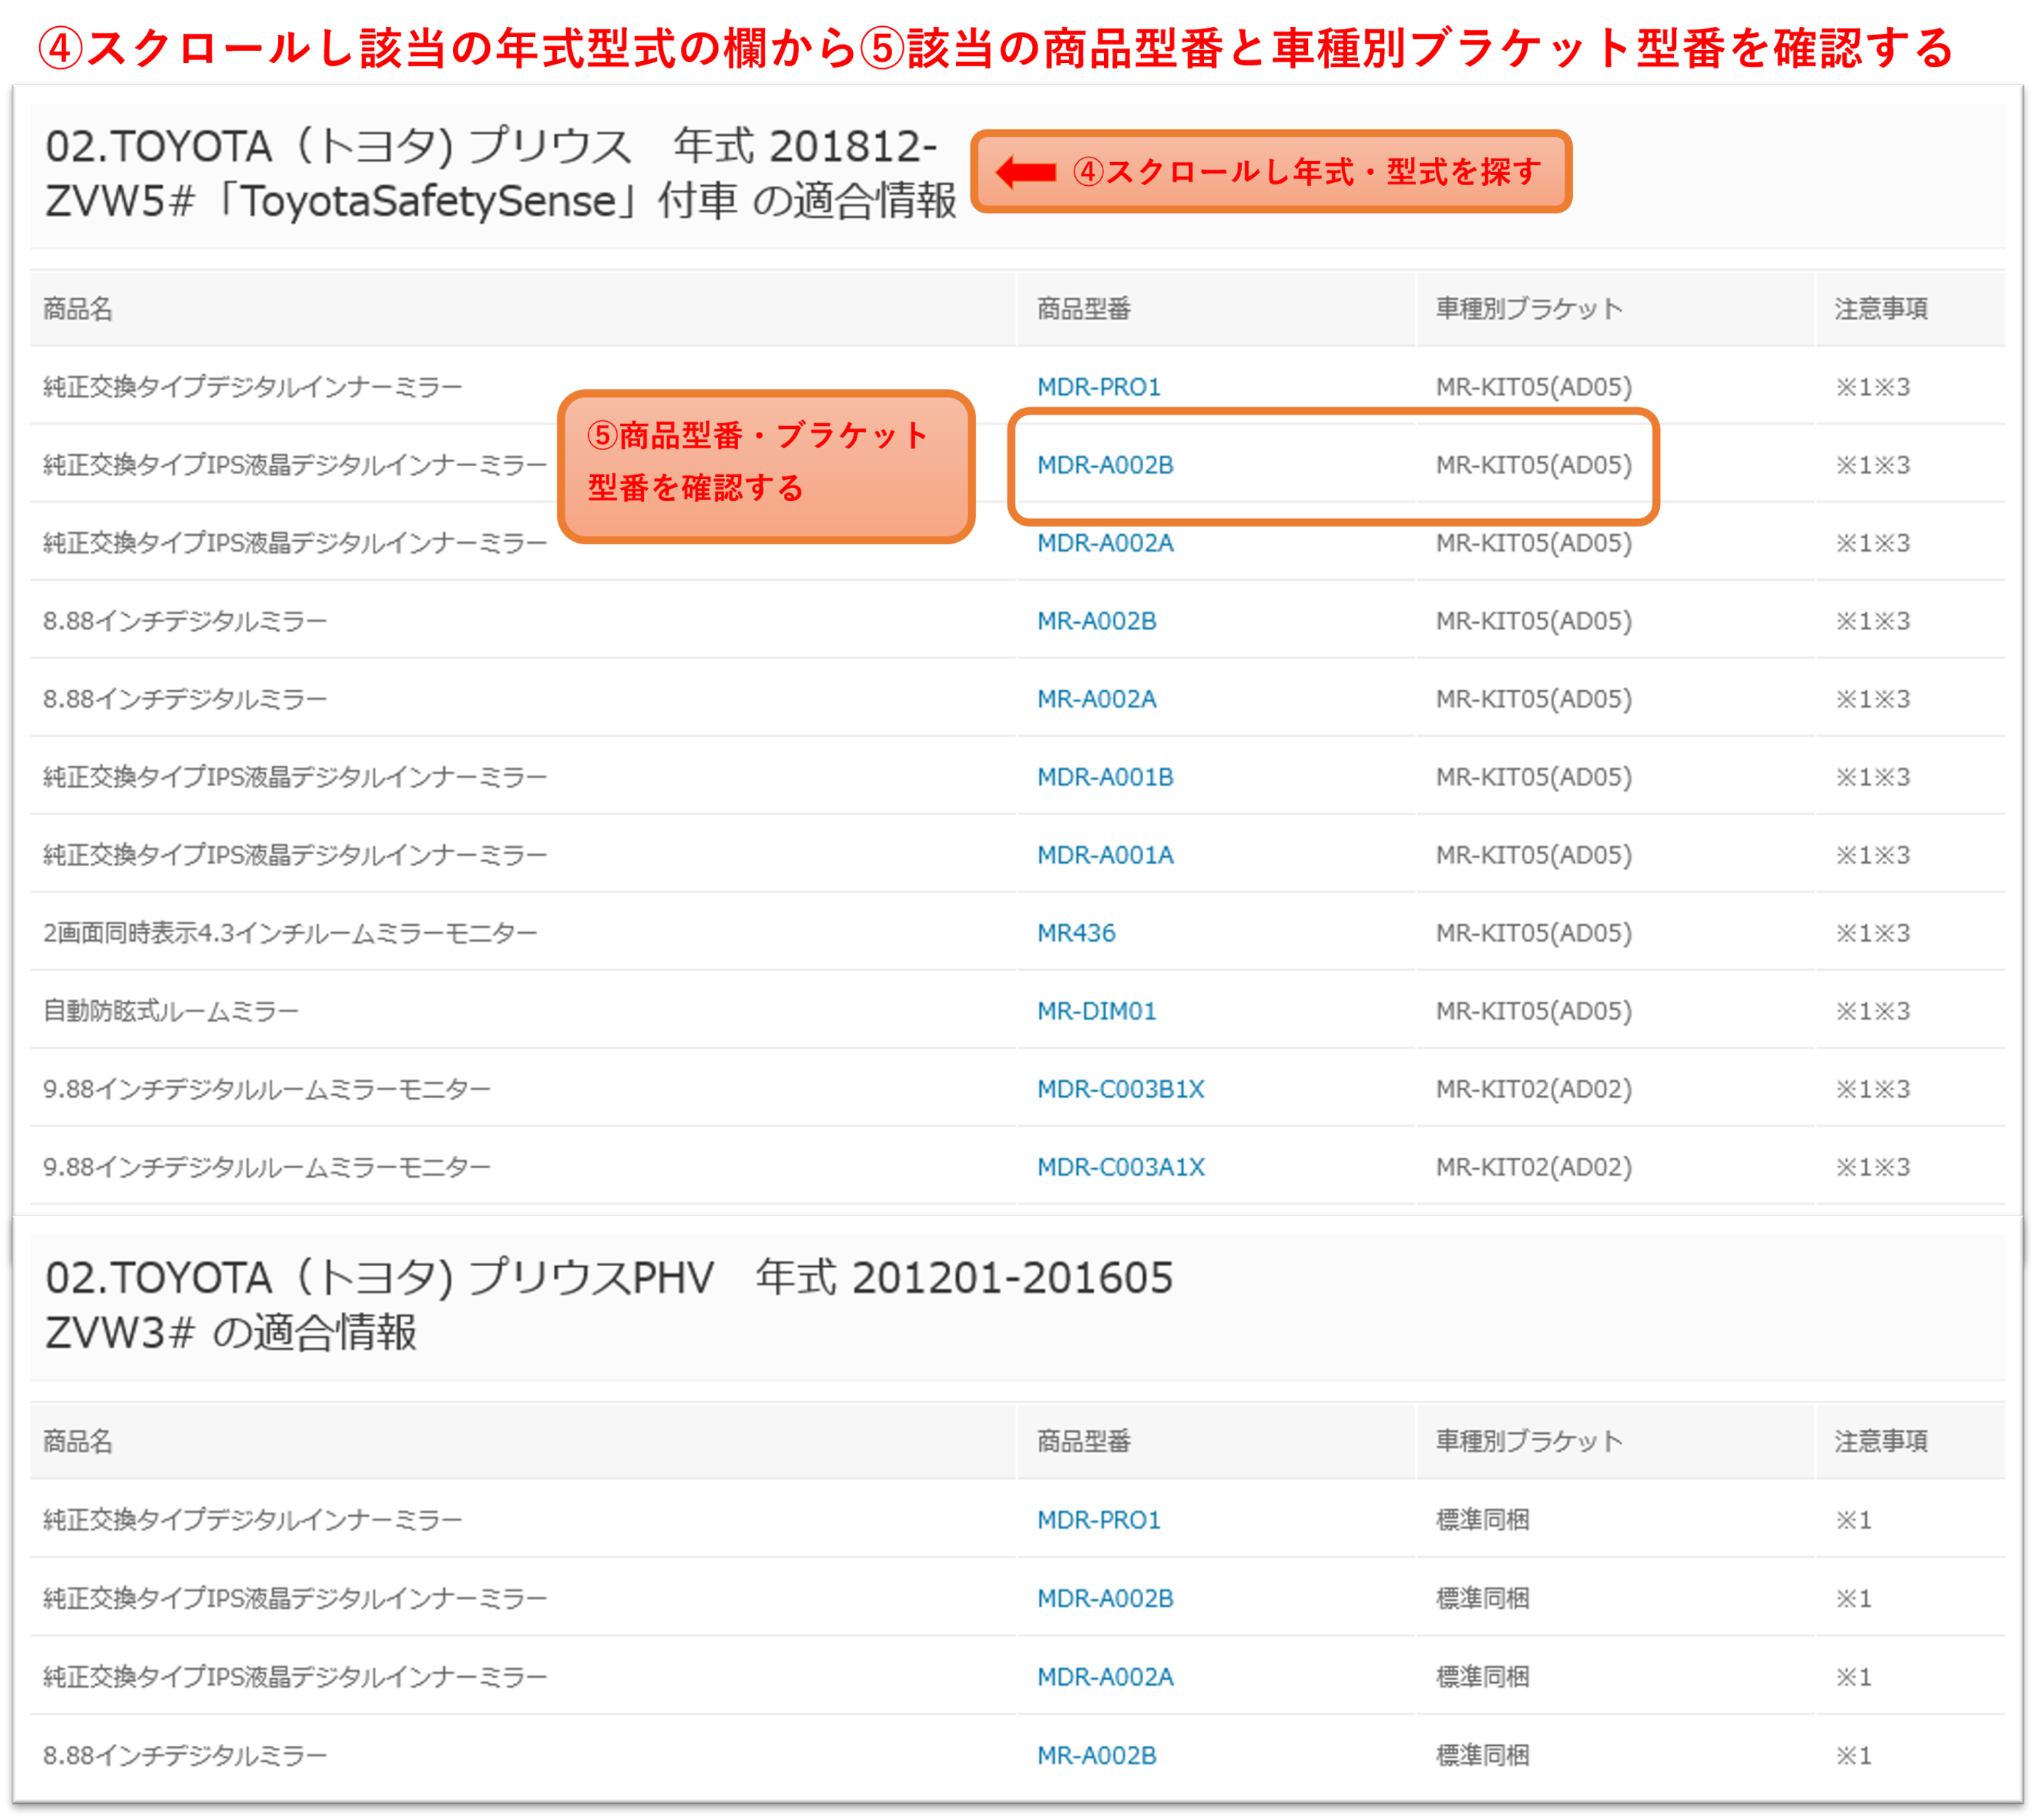2036x1820 pixels.
Task: Click 標準同梱 in the Prius PHV MR-A002B row
Action: (1482, 1755)
